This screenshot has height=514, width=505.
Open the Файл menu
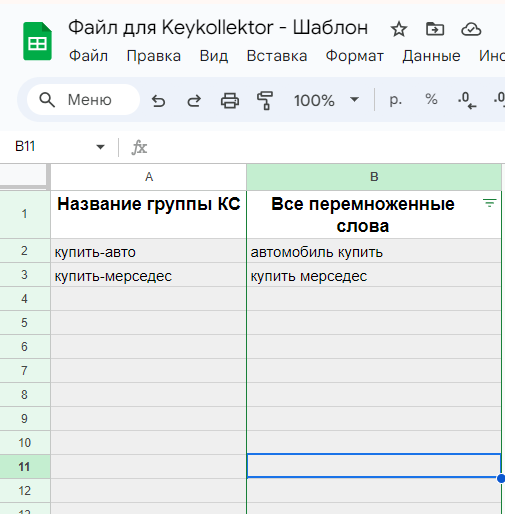(x=88, y=56)
